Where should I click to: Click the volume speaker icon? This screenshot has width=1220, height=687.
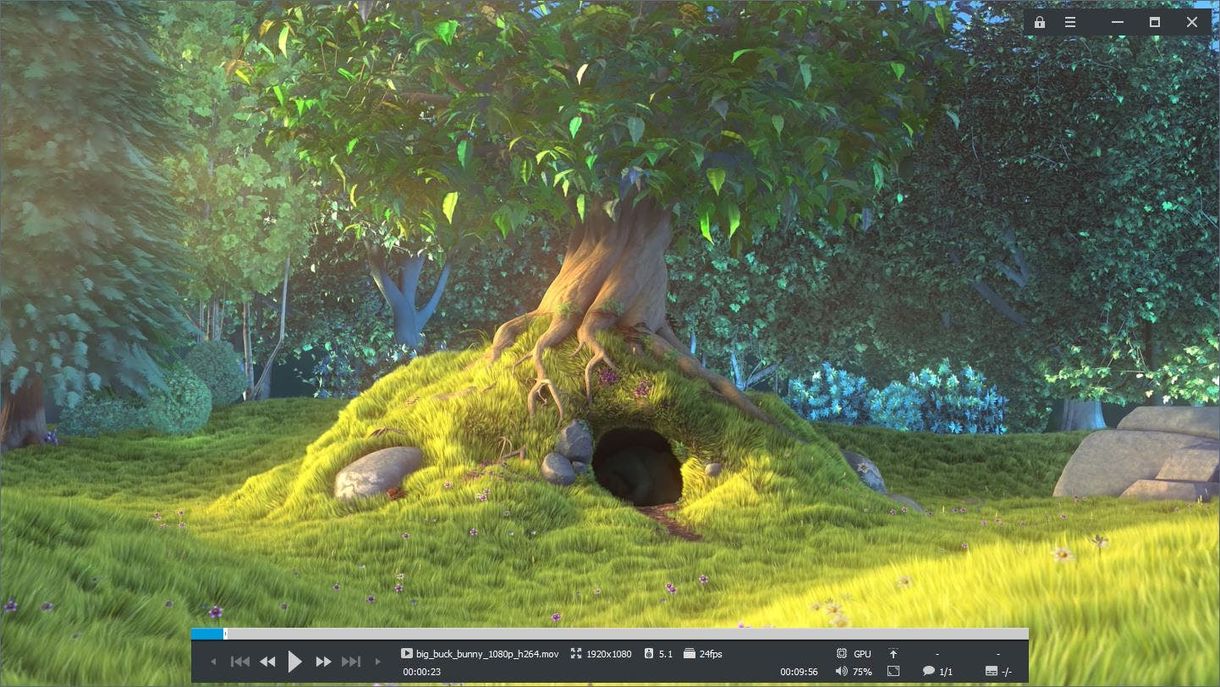click(x=841, y=671)
